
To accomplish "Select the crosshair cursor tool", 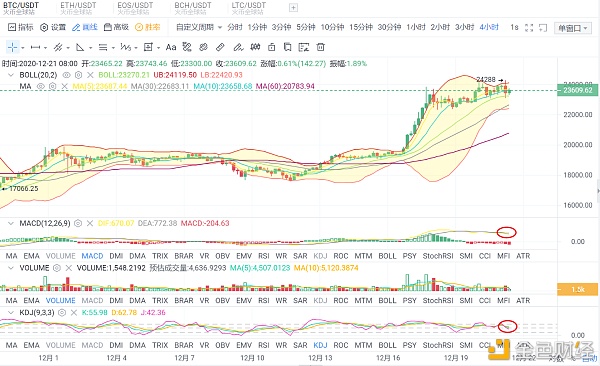I will tap(13, 47).
